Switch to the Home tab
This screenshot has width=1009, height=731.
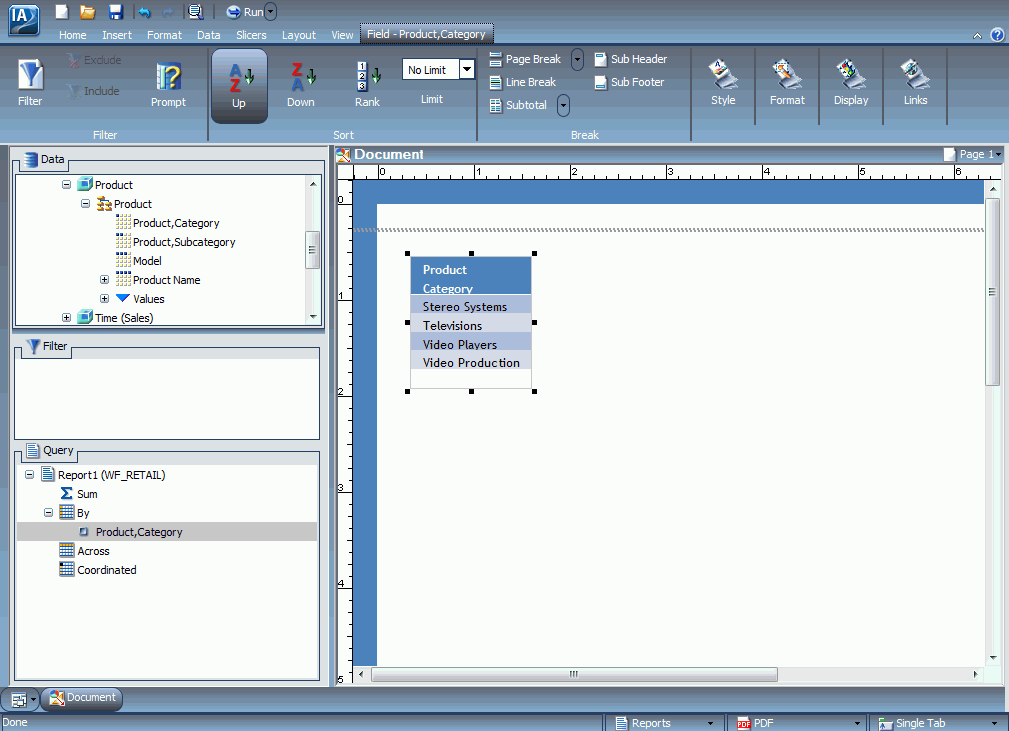pos(73,35)
